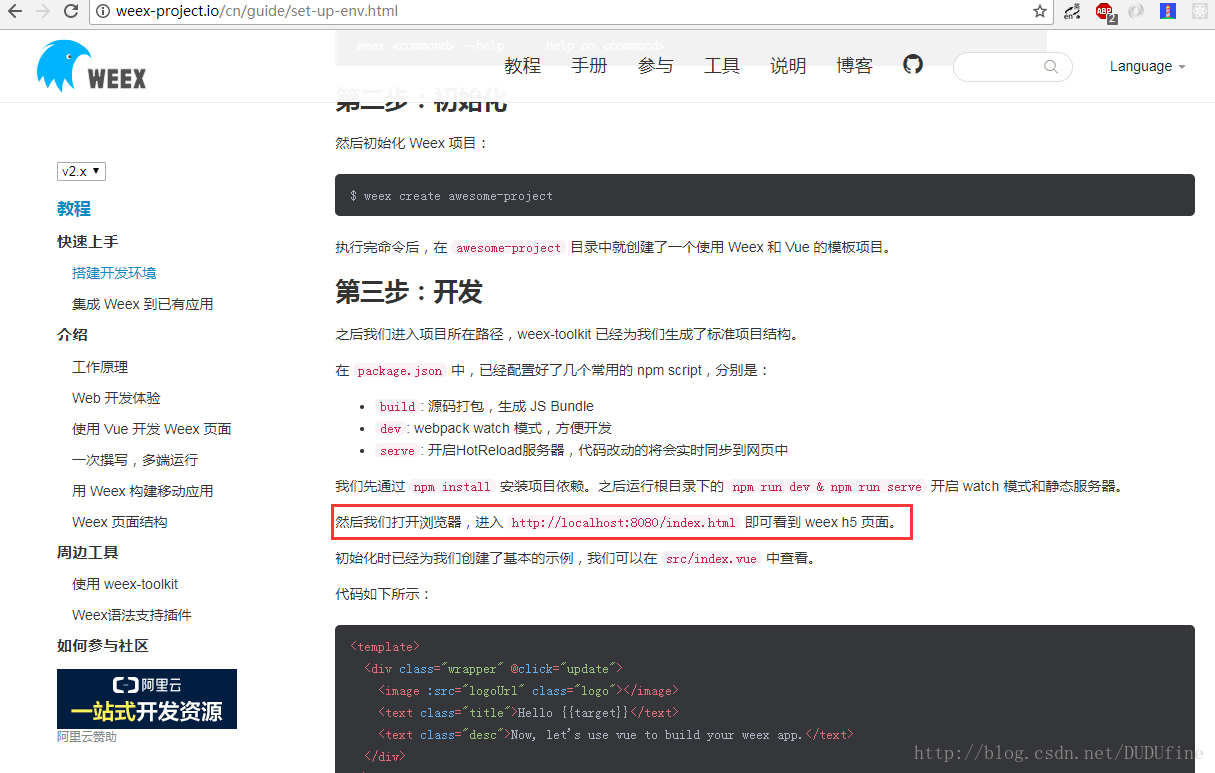Open the 手册 navigation menu item

click(x=589, y=66)
